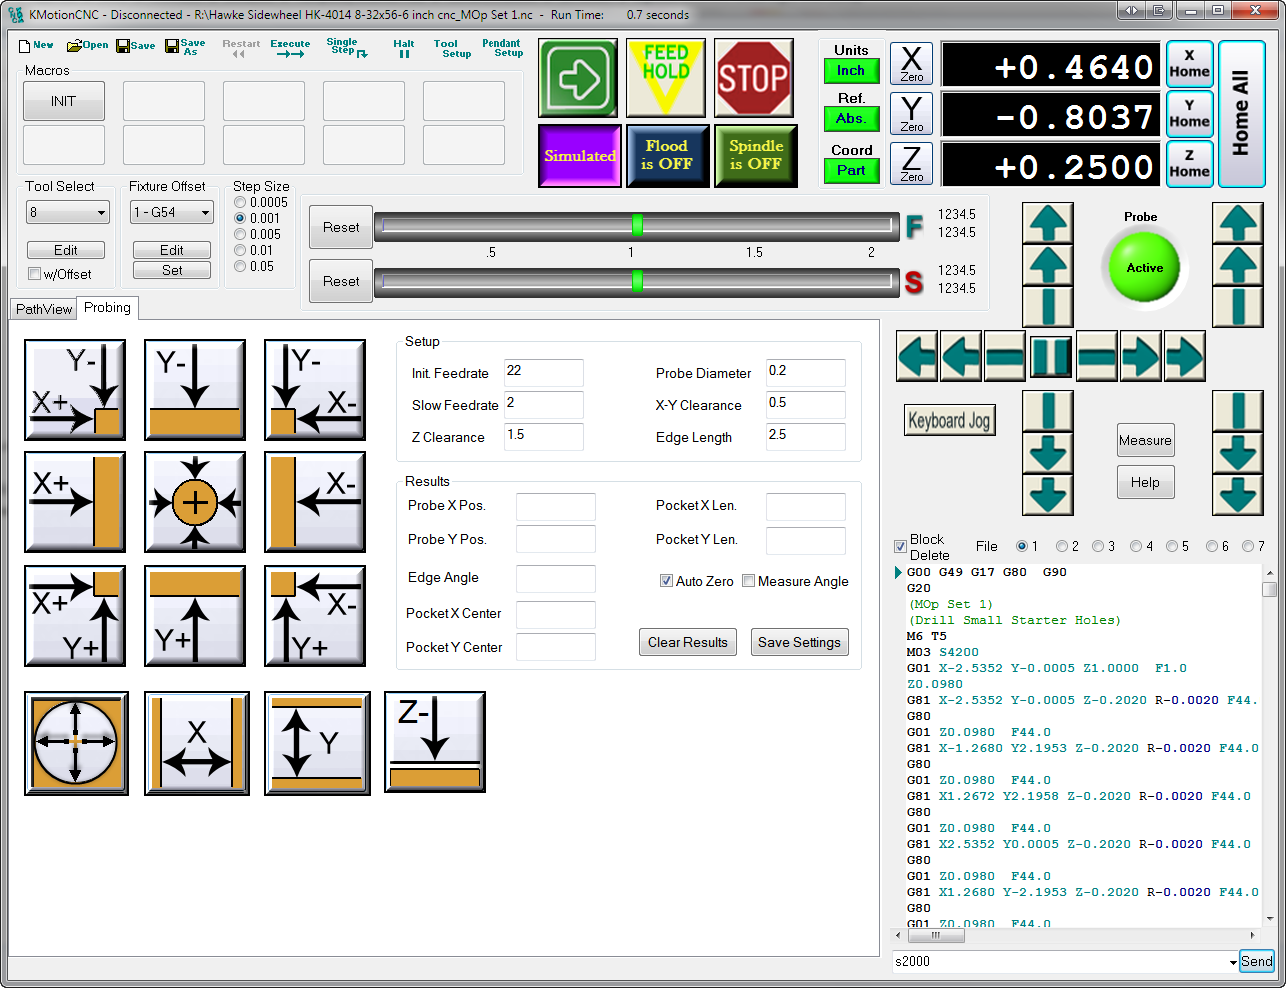1286x988 pixels.
Task: Click the X width measurement probe icon
Action: [197, 743]
